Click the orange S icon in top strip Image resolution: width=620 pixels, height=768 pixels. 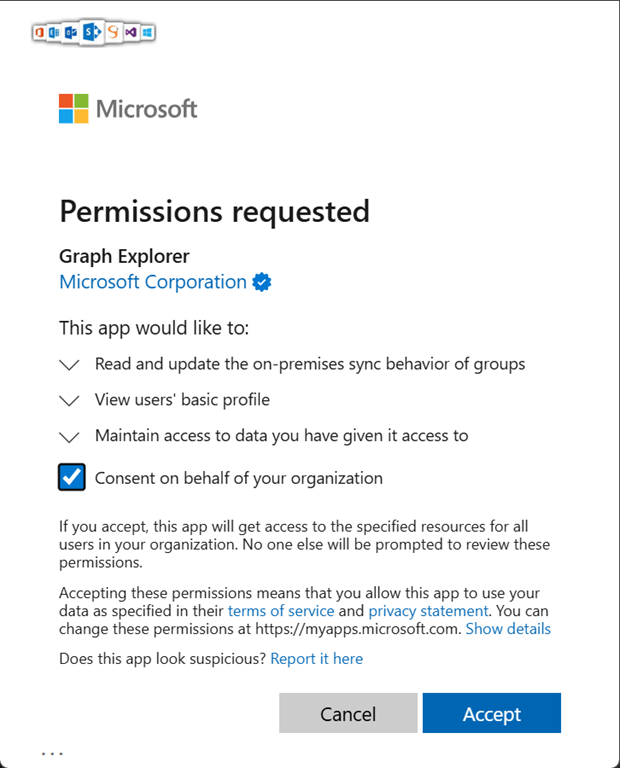[113, 33]
